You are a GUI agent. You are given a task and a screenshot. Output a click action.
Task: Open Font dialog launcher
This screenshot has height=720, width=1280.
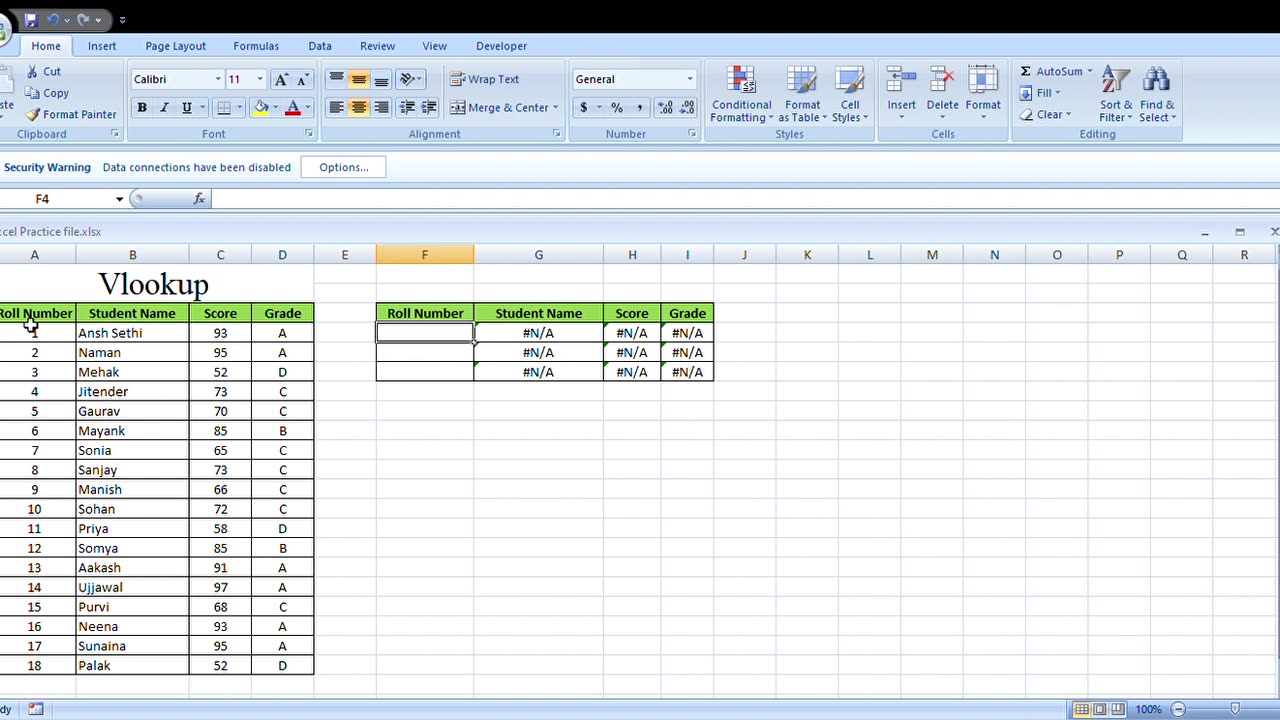point(309,134)
